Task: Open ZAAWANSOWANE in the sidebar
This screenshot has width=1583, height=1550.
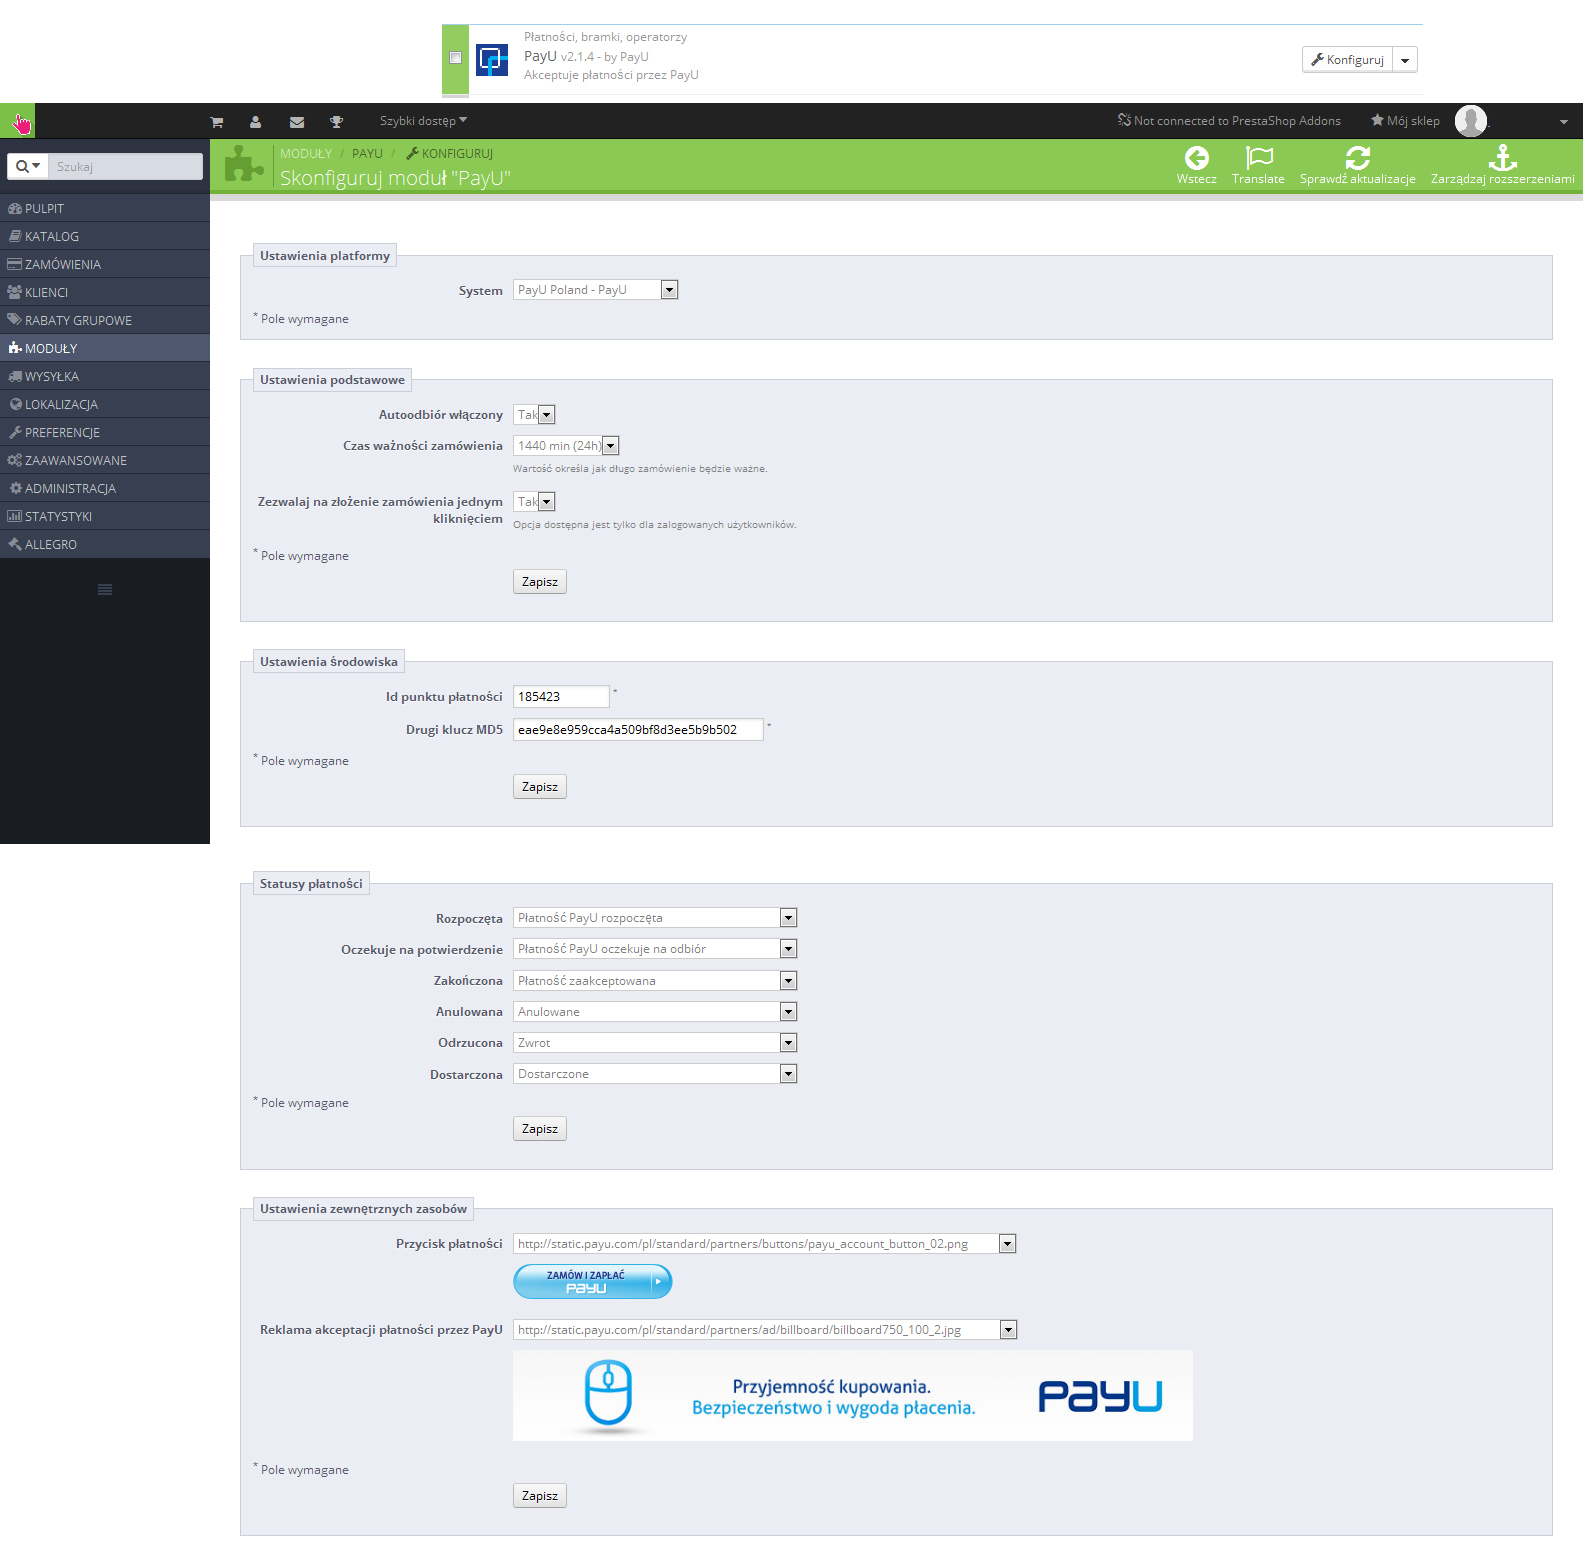Action: 105,460
